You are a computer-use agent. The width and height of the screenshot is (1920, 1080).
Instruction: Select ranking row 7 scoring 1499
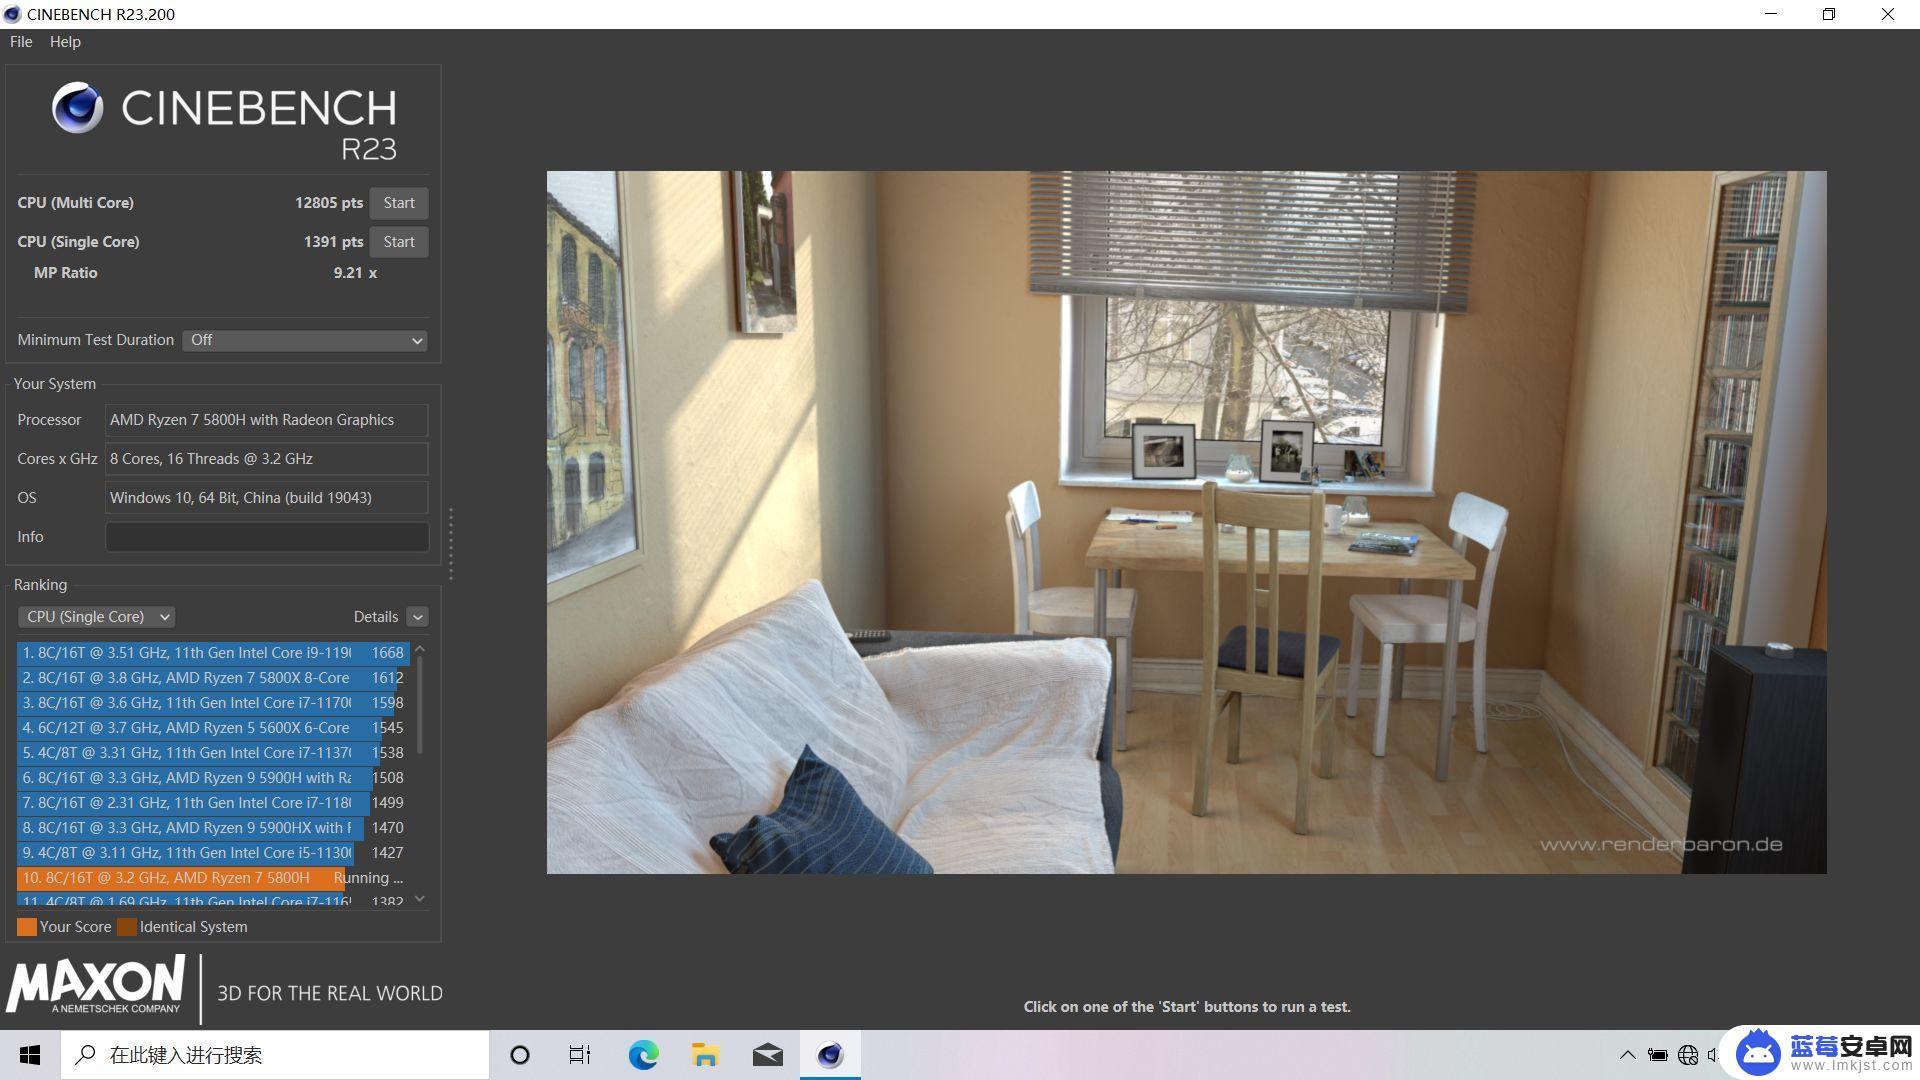[x=213, y=803]
